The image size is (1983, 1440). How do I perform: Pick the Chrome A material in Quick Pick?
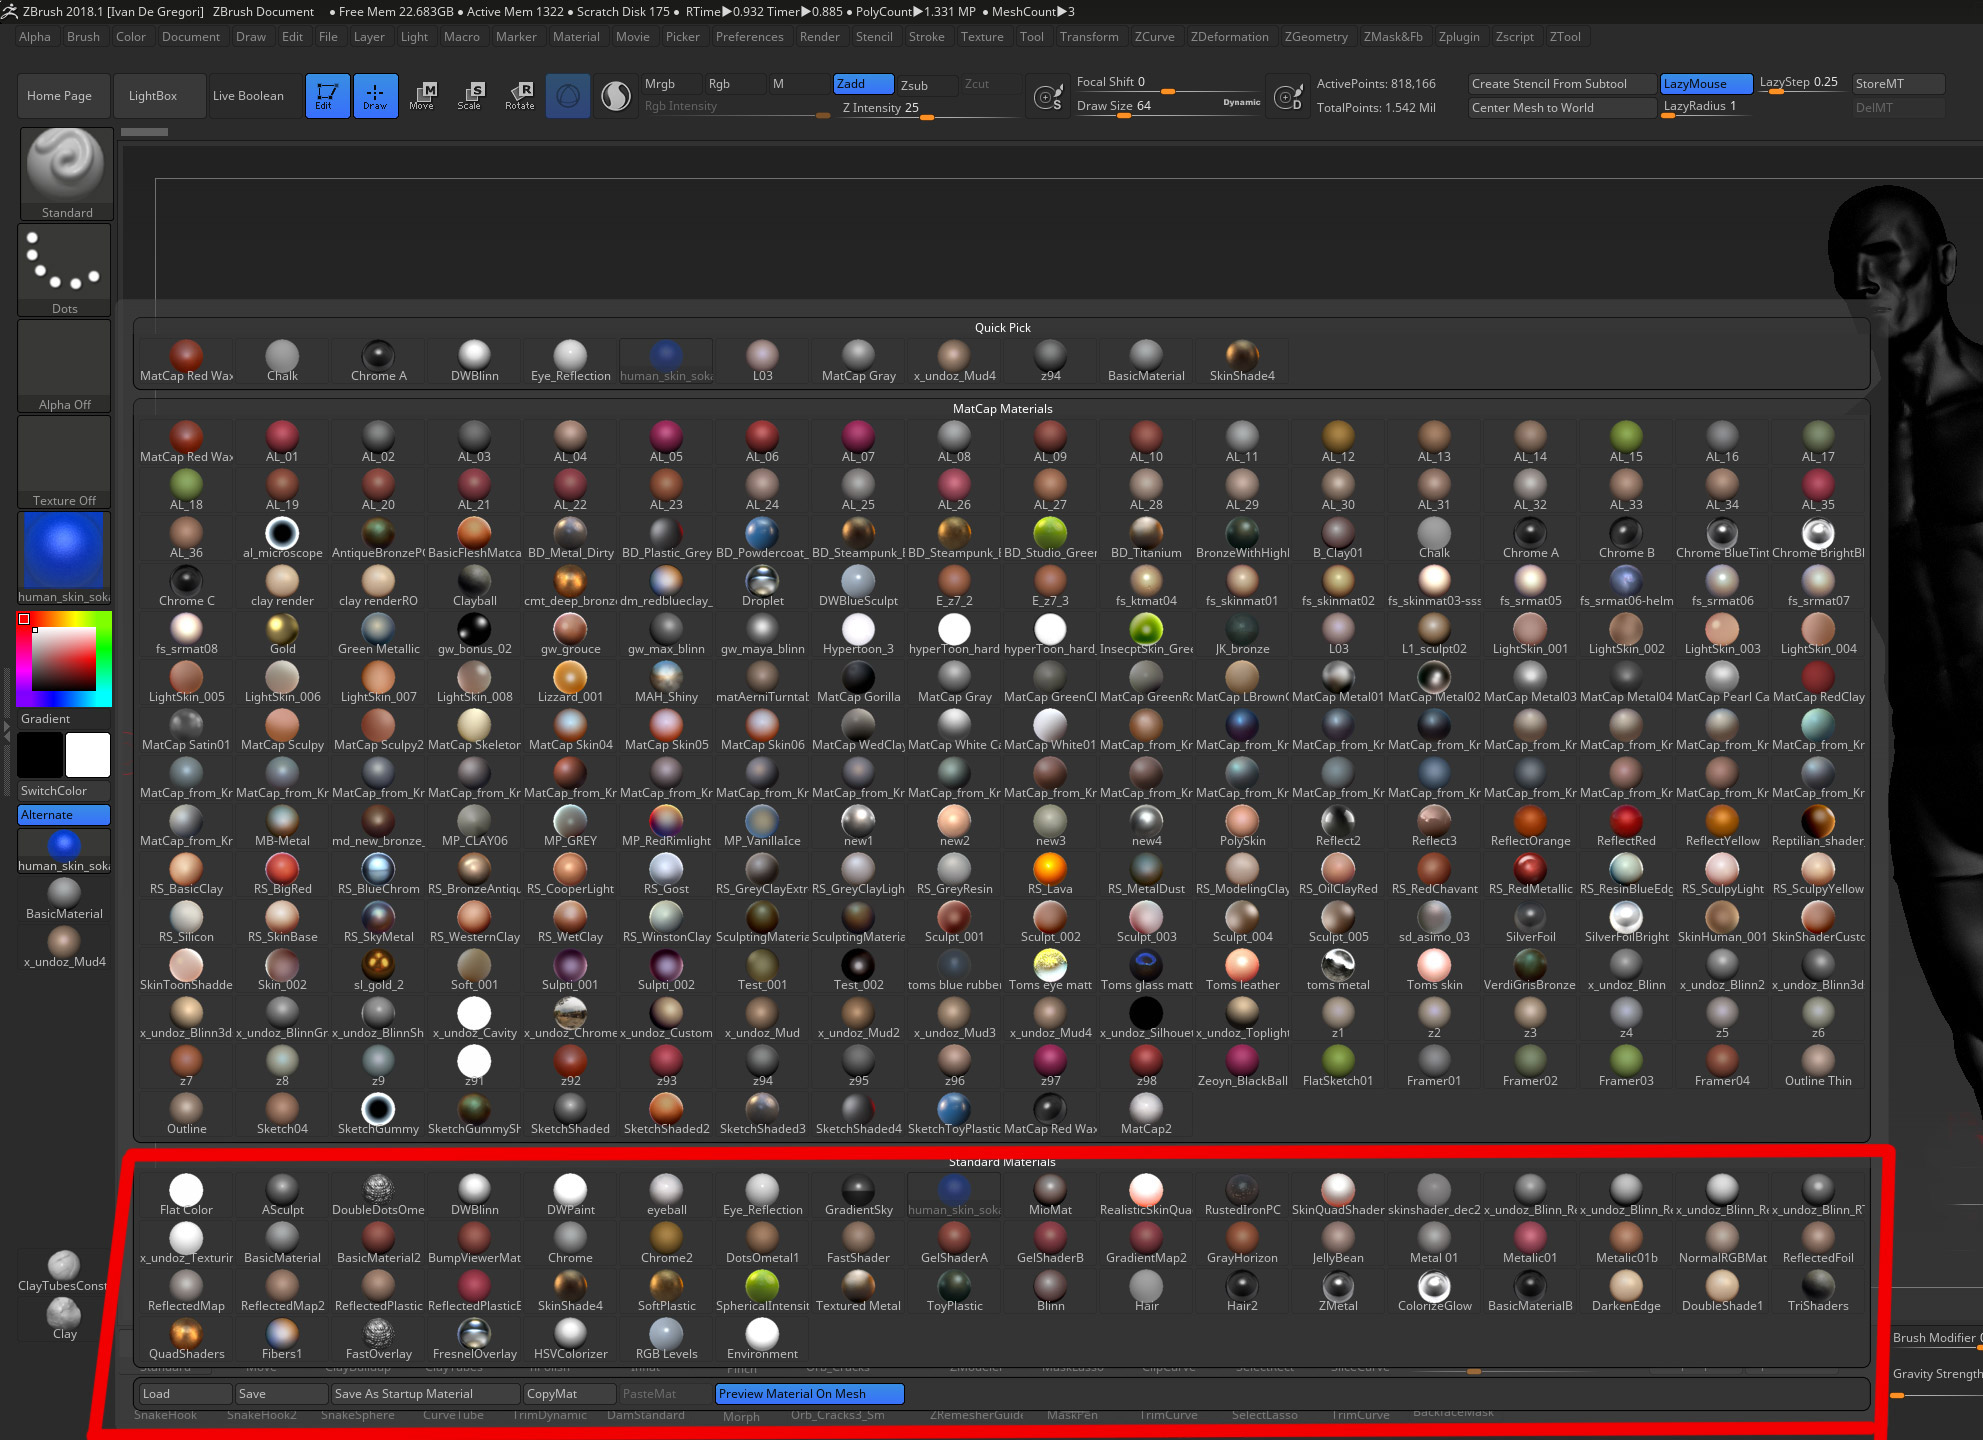click(378, 362)
